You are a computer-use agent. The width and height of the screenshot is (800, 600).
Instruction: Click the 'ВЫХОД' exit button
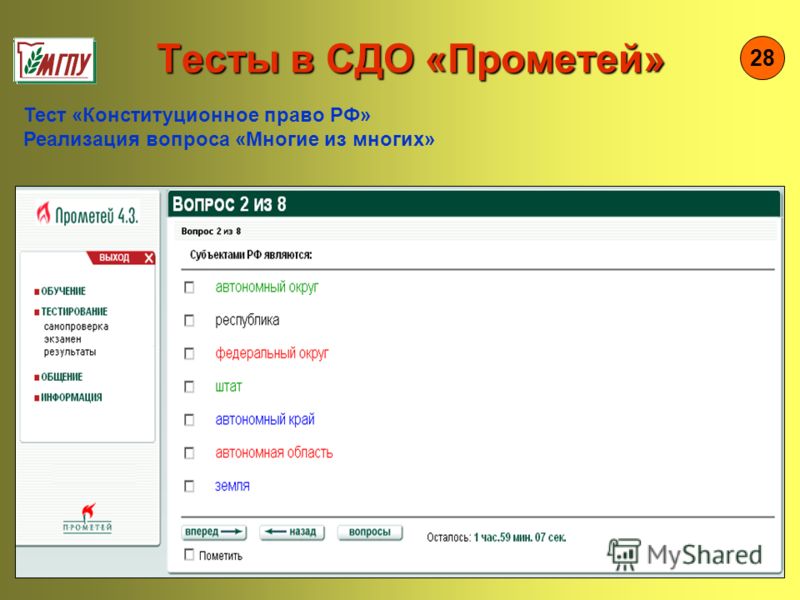(121, 258)
